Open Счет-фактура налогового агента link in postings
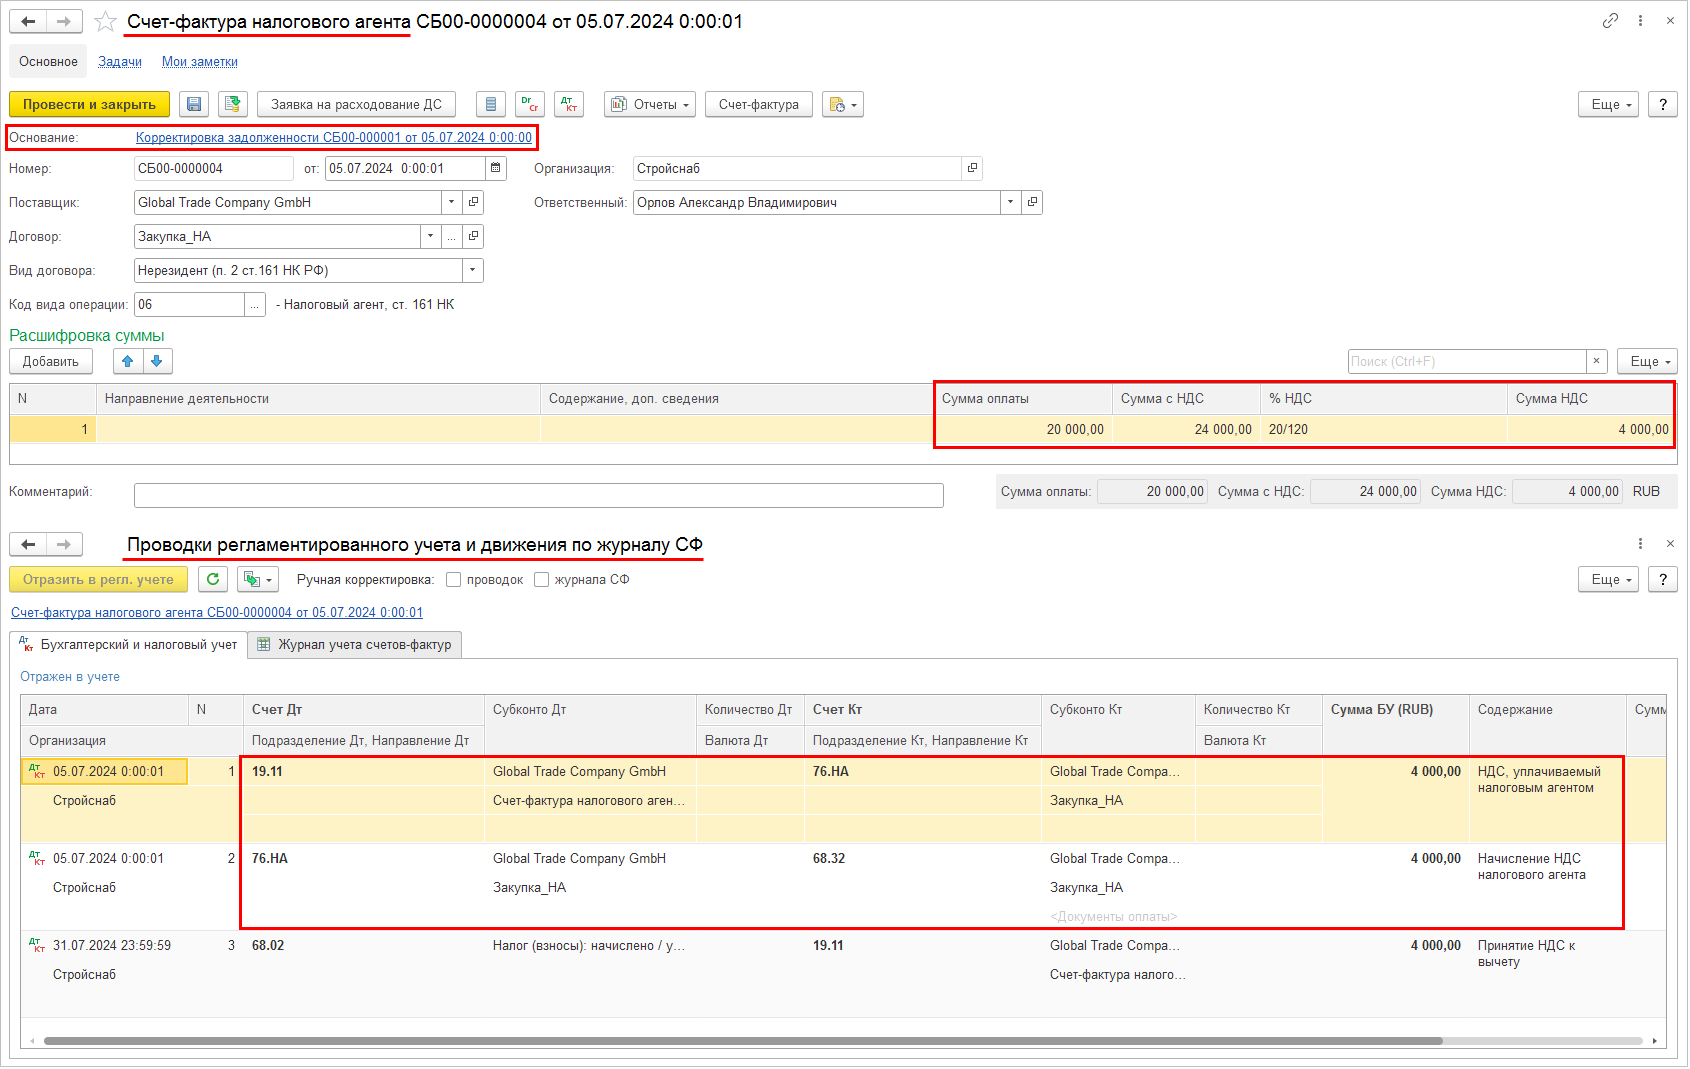1690x1069 pixels. point(217,612)
